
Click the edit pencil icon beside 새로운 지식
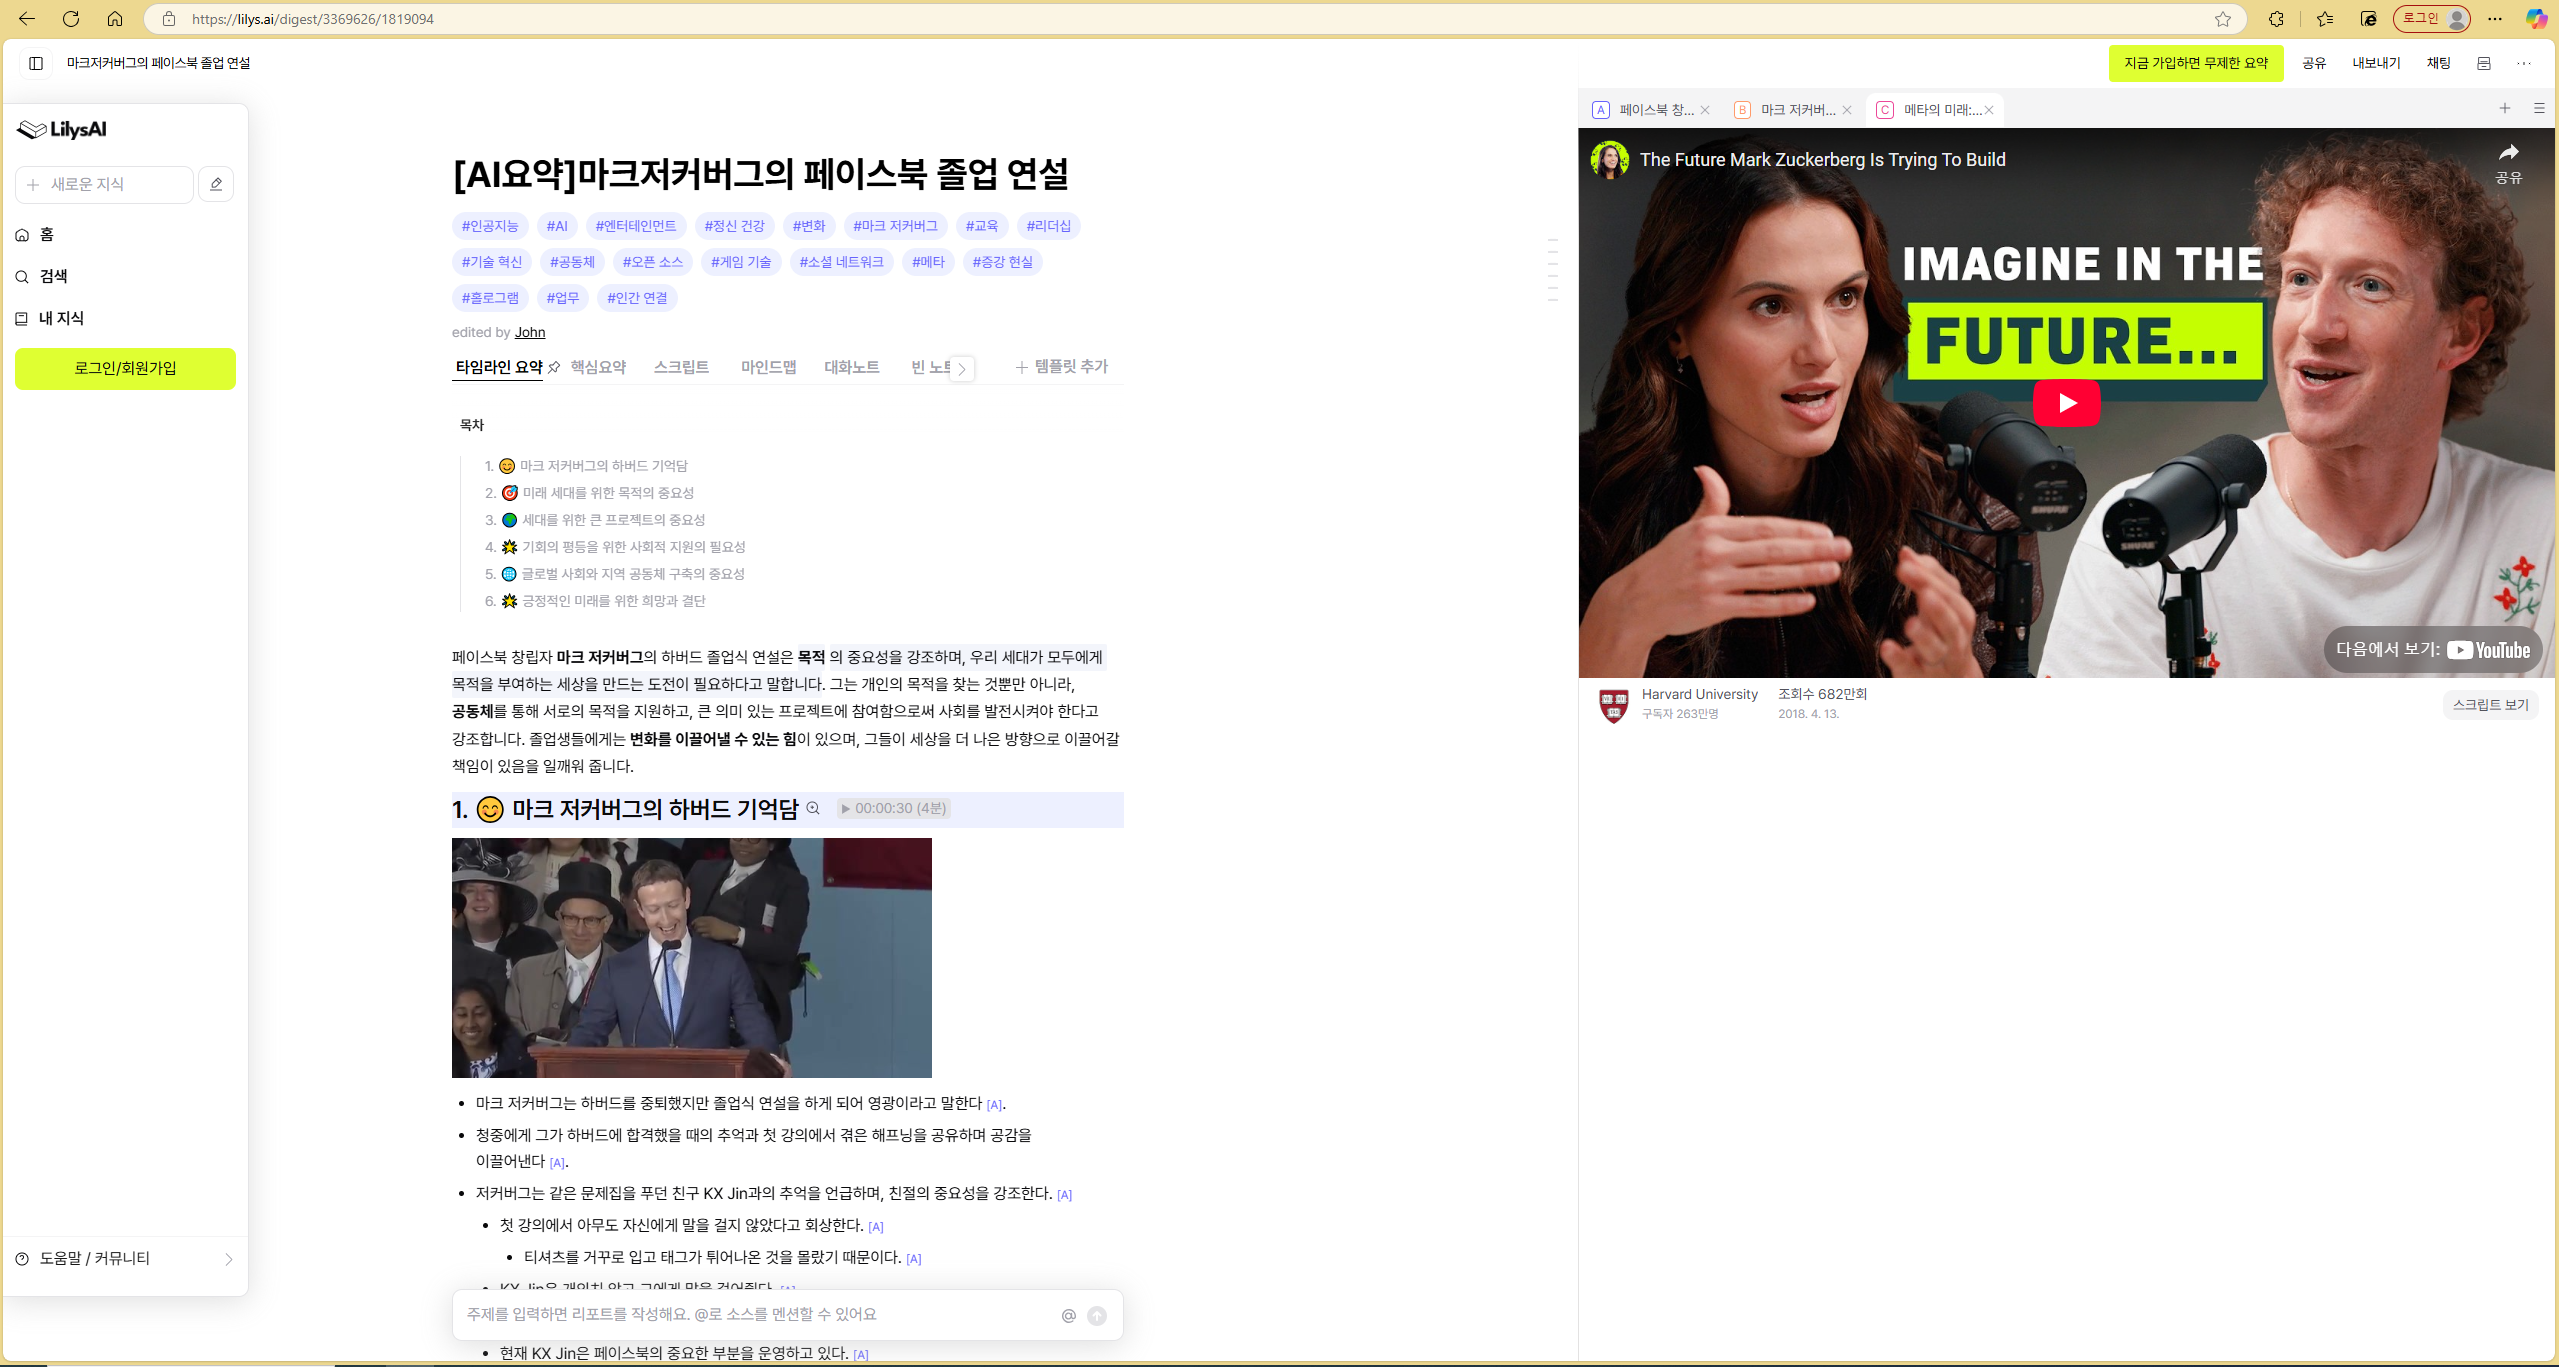[216, 184]
